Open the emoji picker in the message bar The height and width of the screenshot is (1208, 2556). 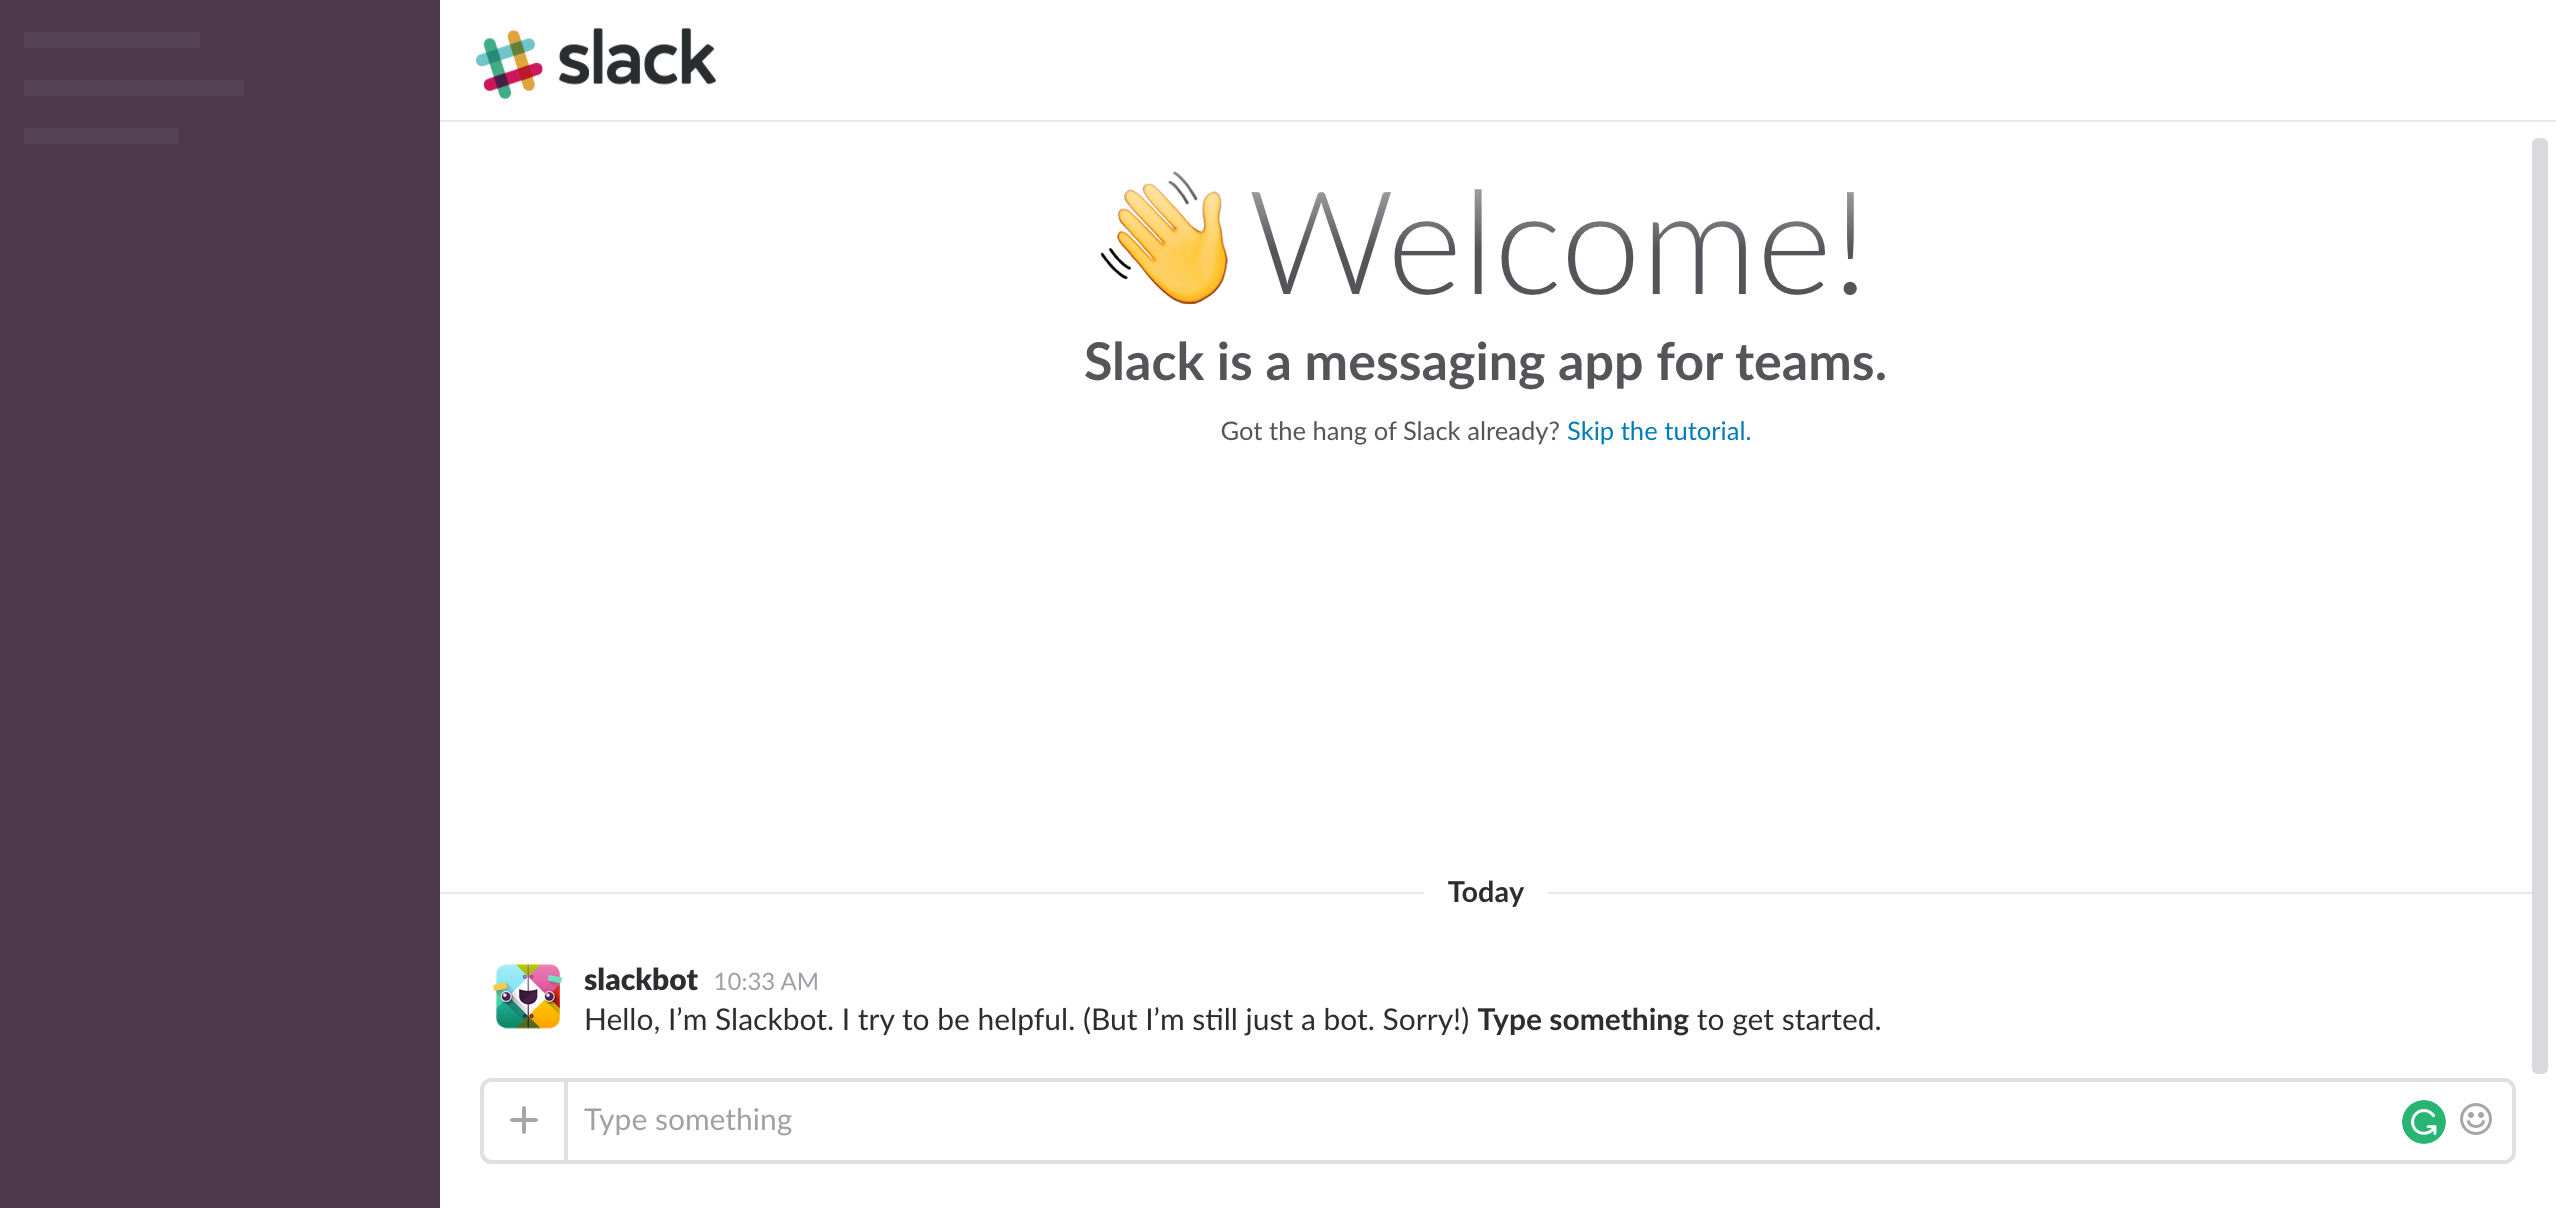2476,1120
